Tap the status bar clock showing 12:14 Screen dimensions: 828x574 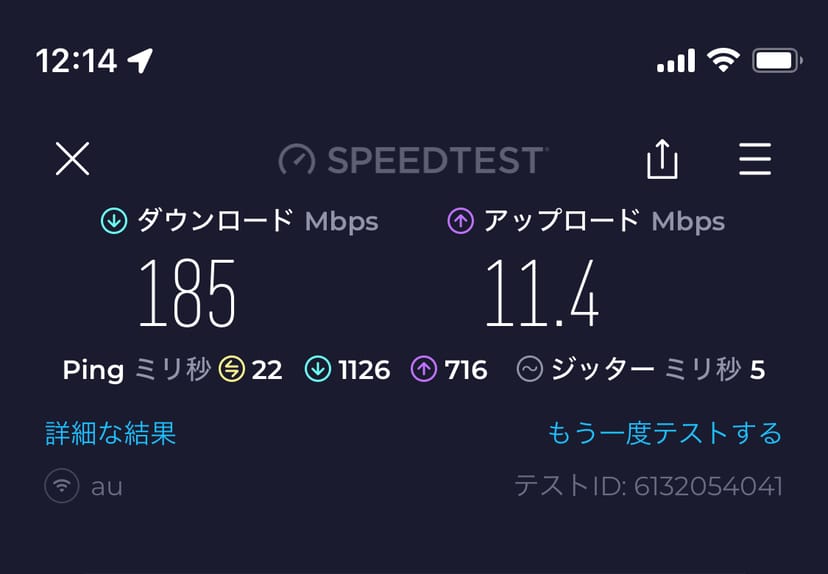[x=77, y=61]
